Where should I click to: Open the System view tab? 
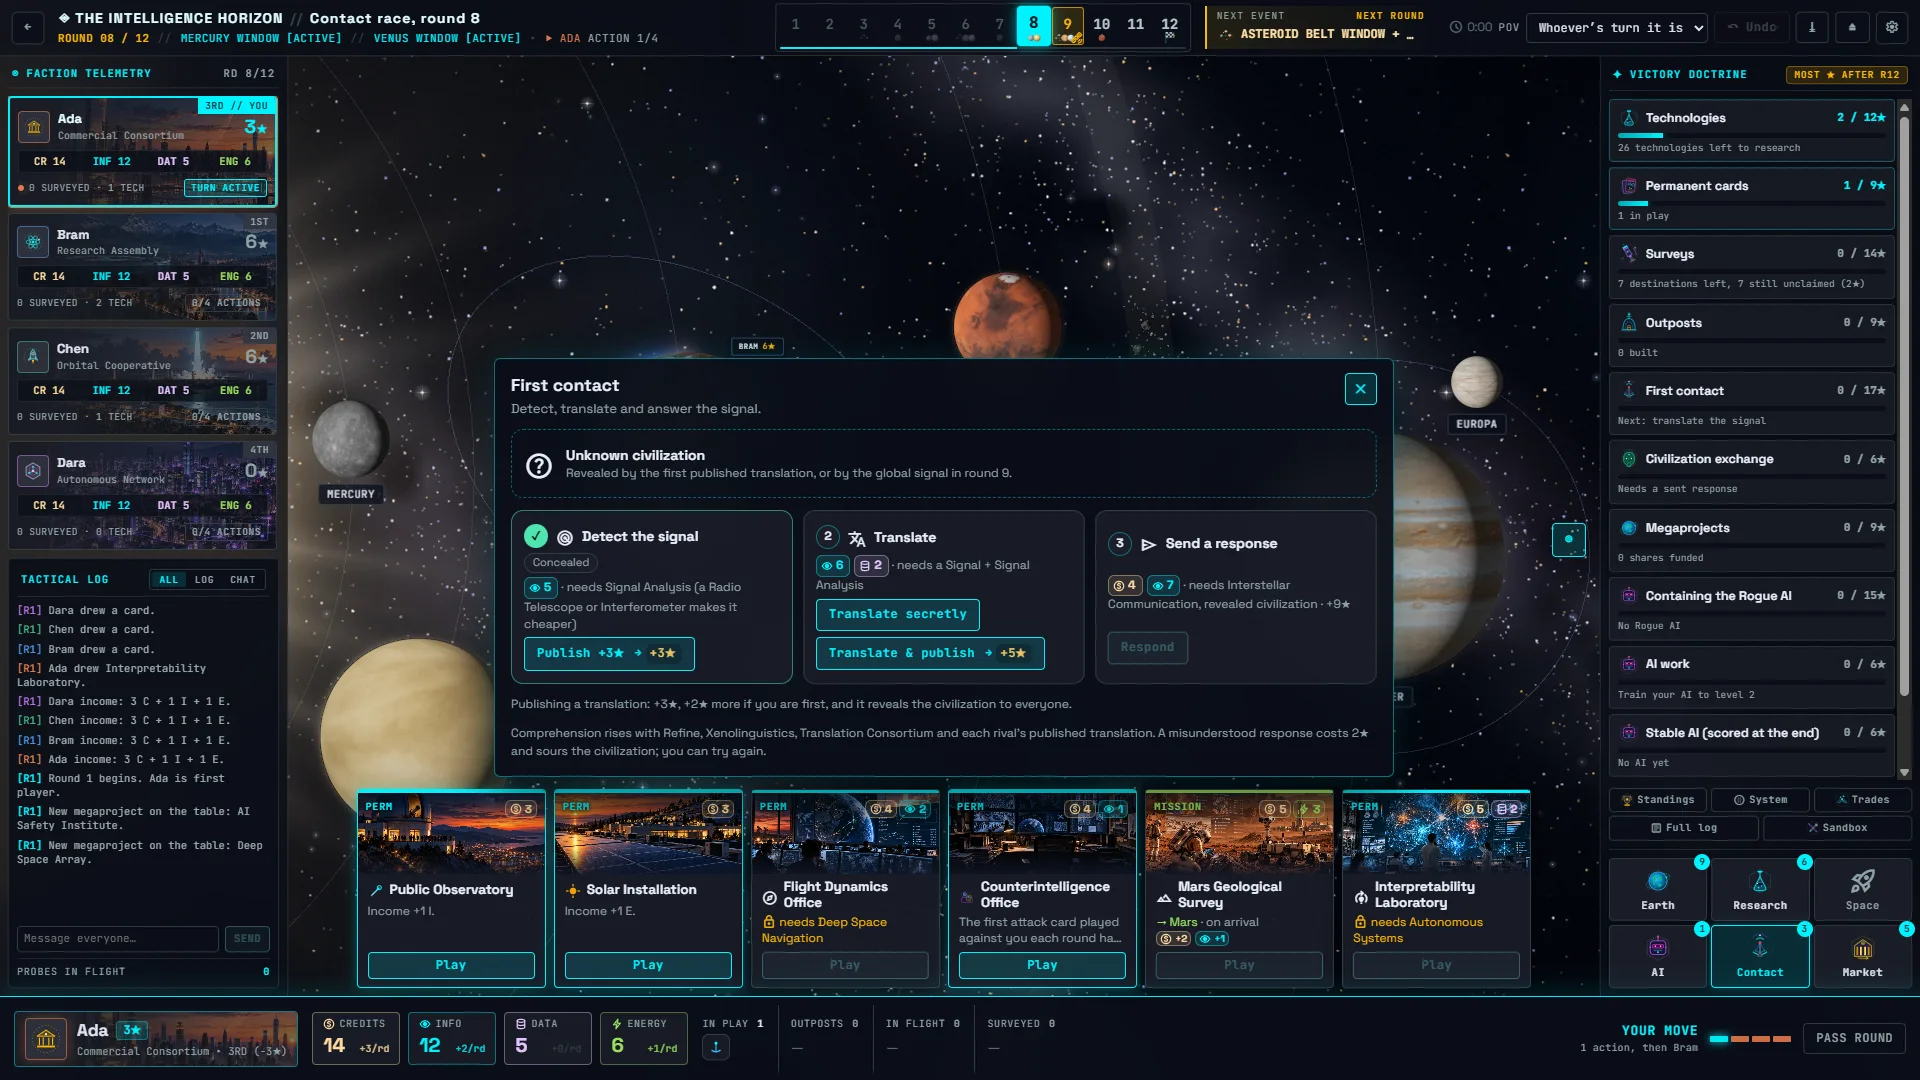tap(1760, 800)
